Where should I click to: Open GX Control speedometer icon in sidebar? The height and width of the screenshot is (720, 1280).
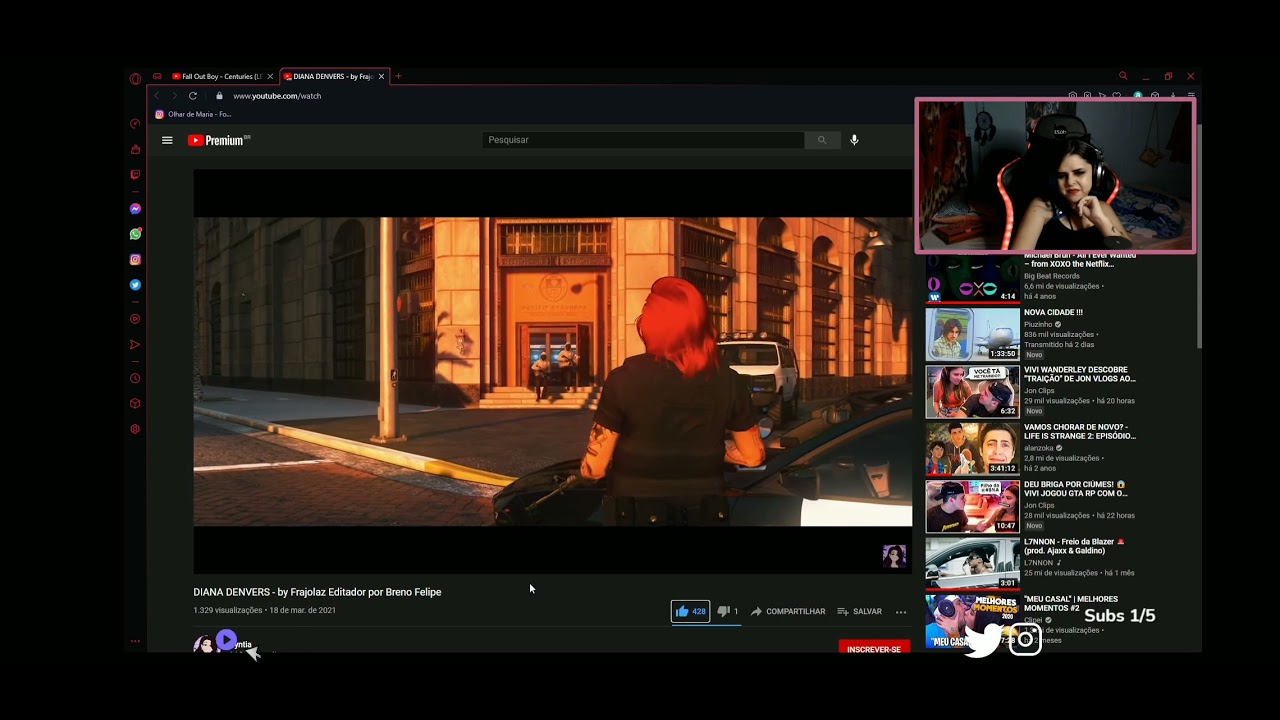[135, 124]
